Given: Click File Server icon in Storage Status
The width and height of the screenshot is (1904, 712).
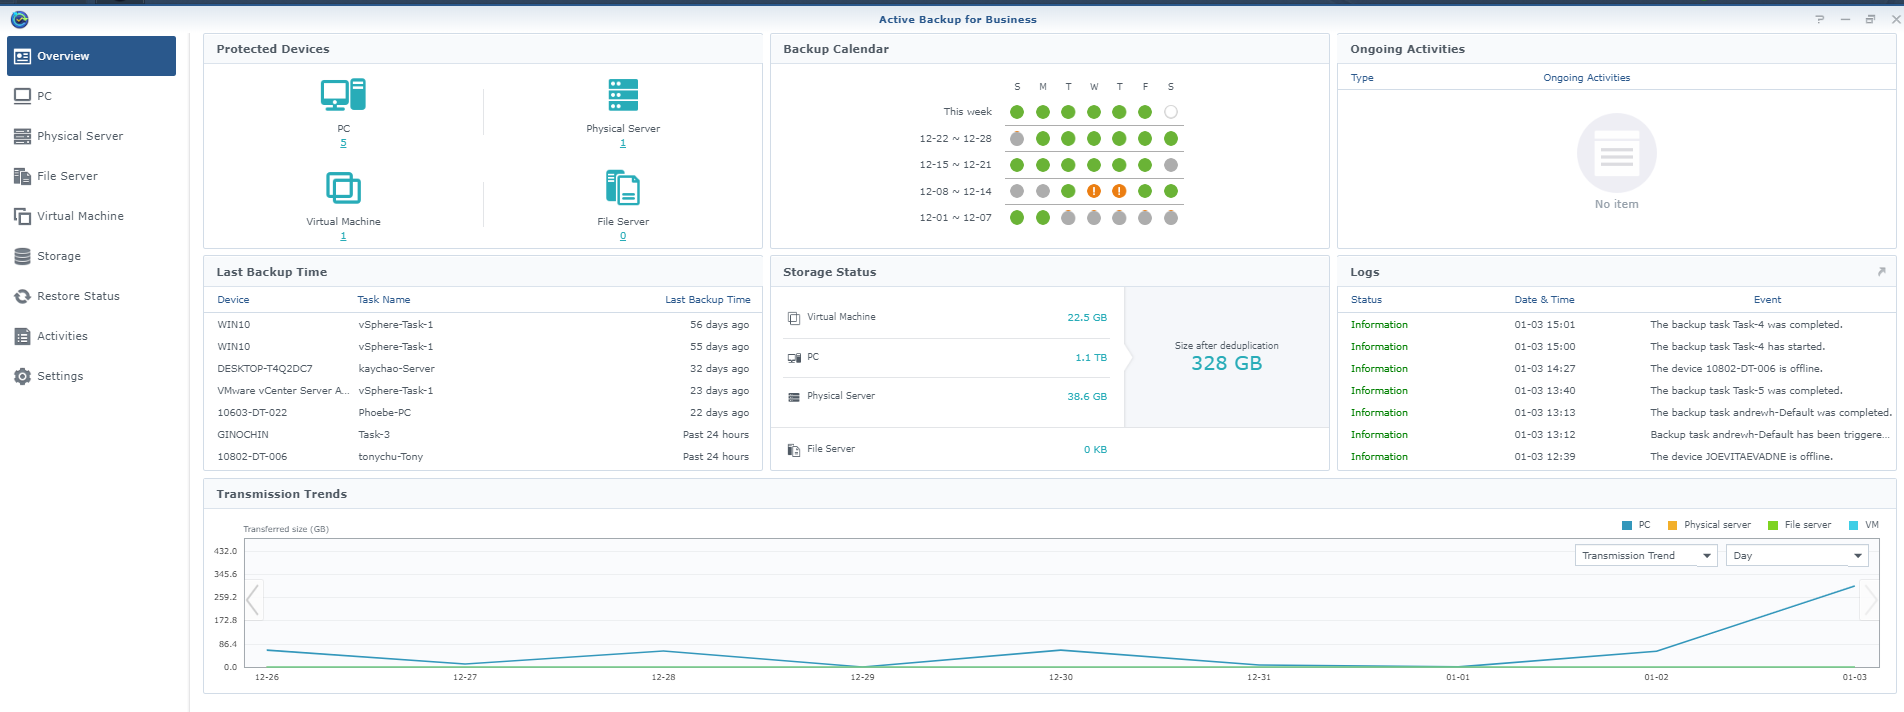Looking at the screenshot, I should click(794, 450).
